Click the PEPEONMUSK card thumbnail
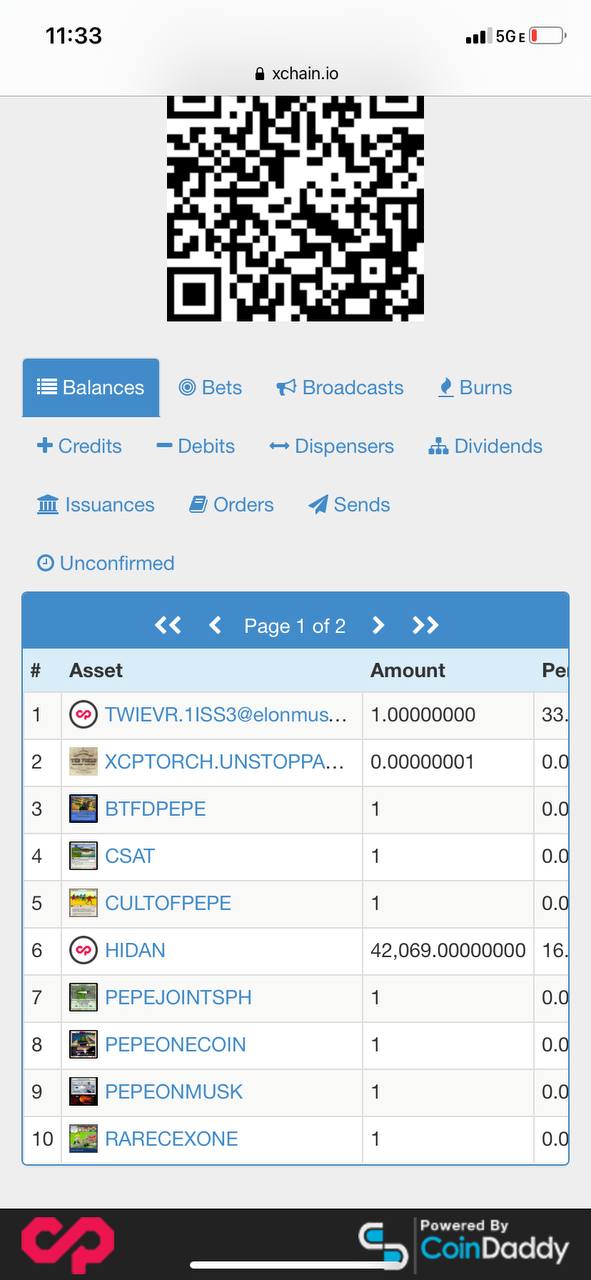 coord(83,1091)
